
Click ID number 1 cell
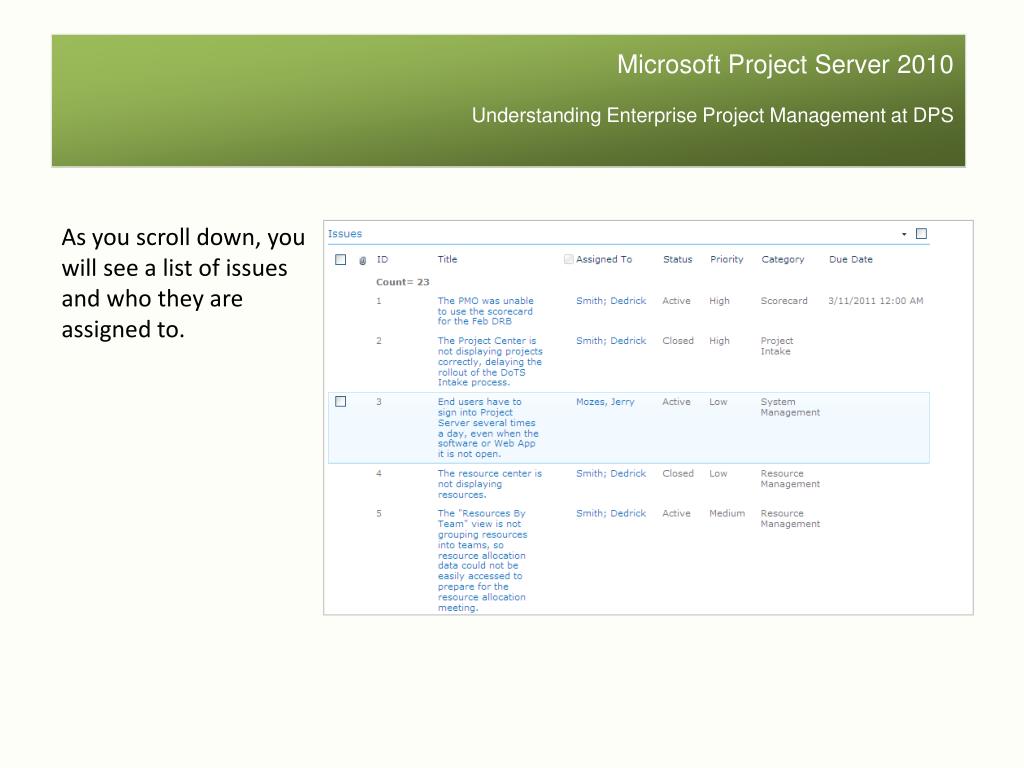click(379, 301)
